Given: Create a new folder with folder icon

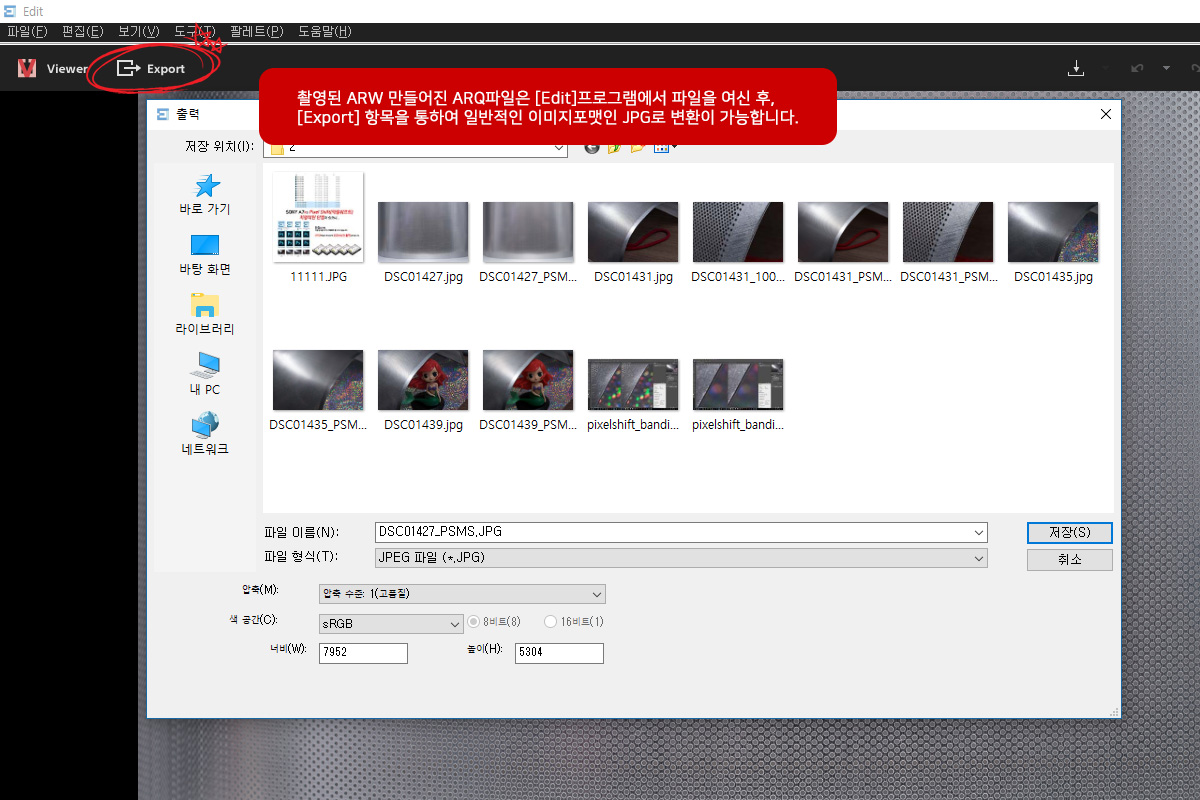Looking at the screenshot, I should click(637, 147).
